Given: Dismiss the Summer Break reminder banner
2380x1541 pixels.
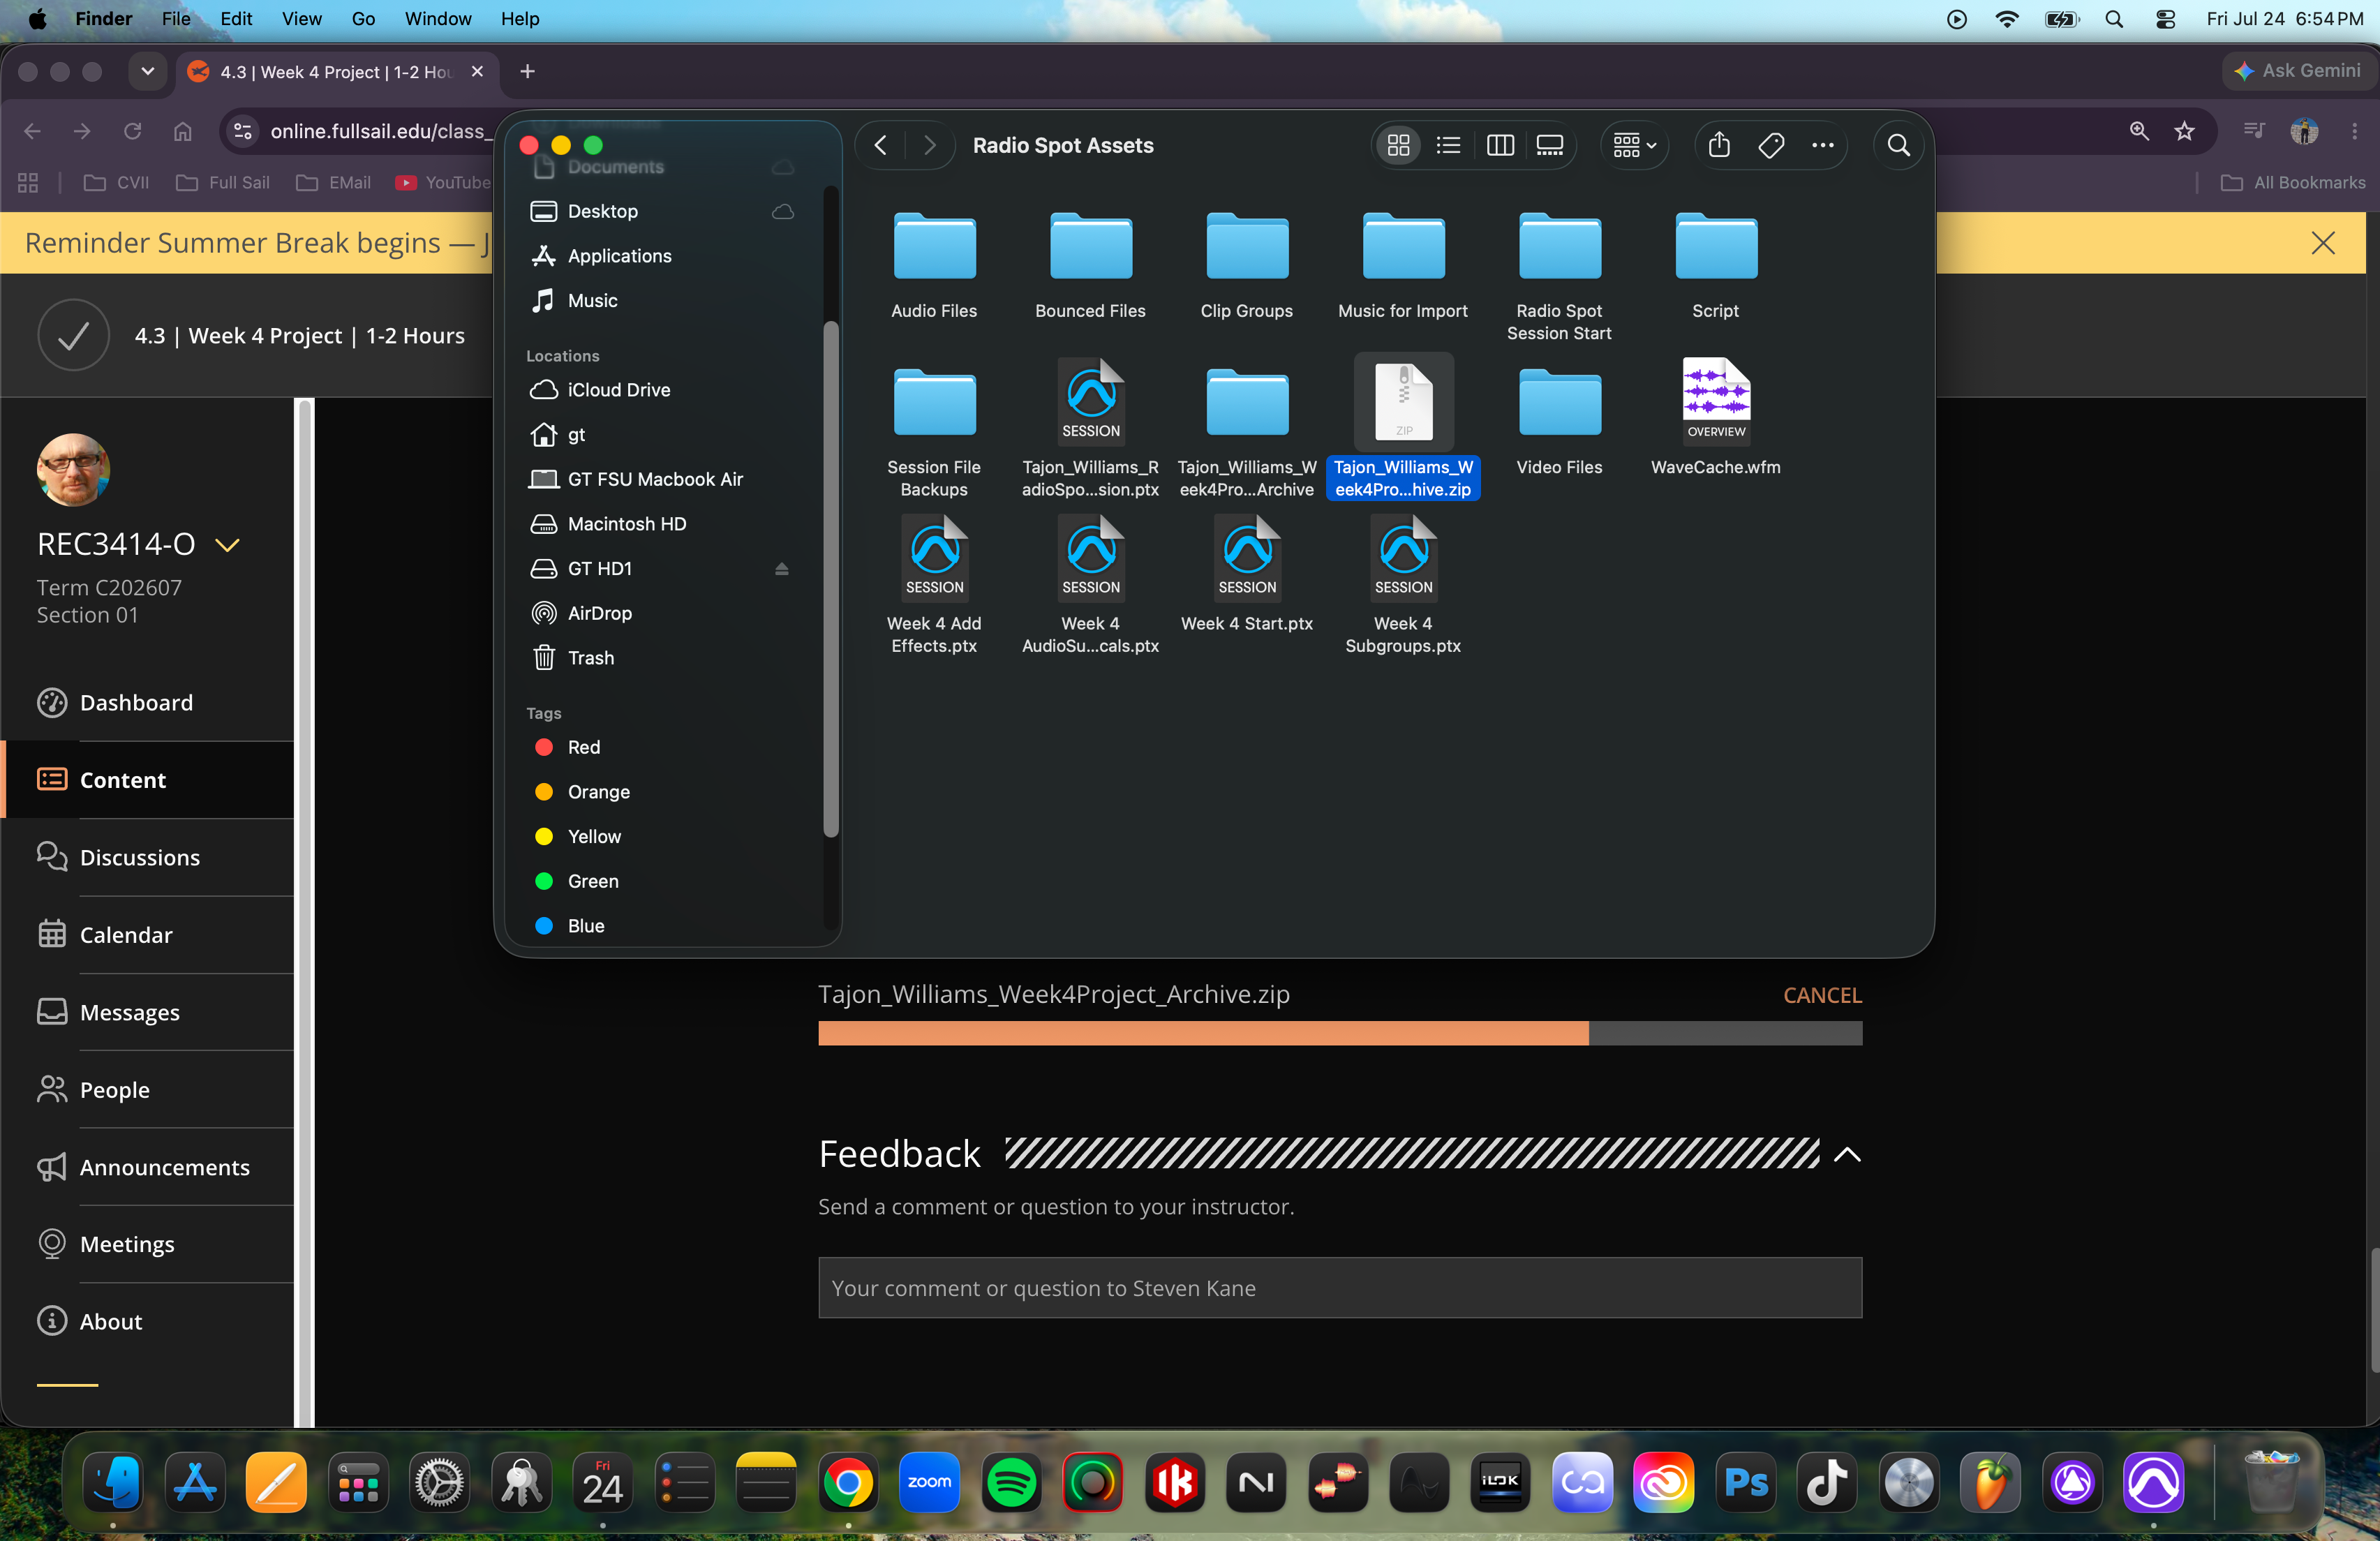Looking at the screenshot, I should [x=2322, y=243].
